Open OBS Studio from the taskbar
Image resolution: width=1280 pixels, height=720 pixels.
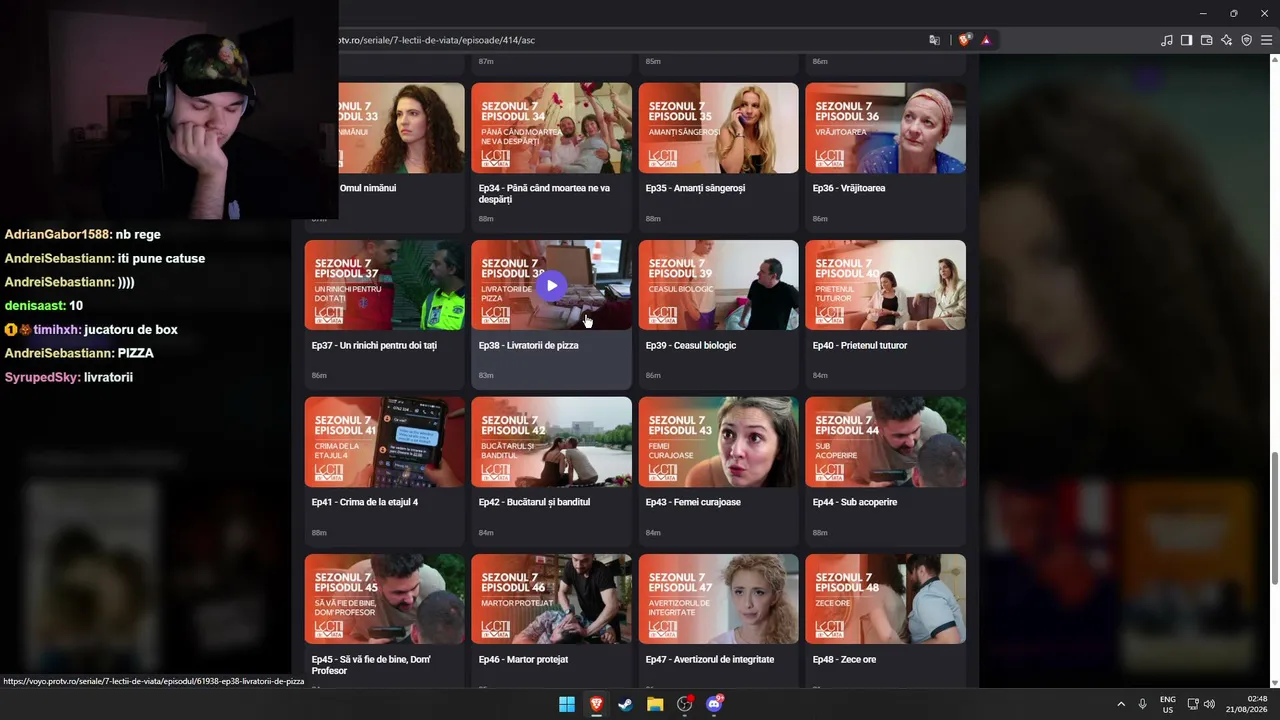coord(685,704)
